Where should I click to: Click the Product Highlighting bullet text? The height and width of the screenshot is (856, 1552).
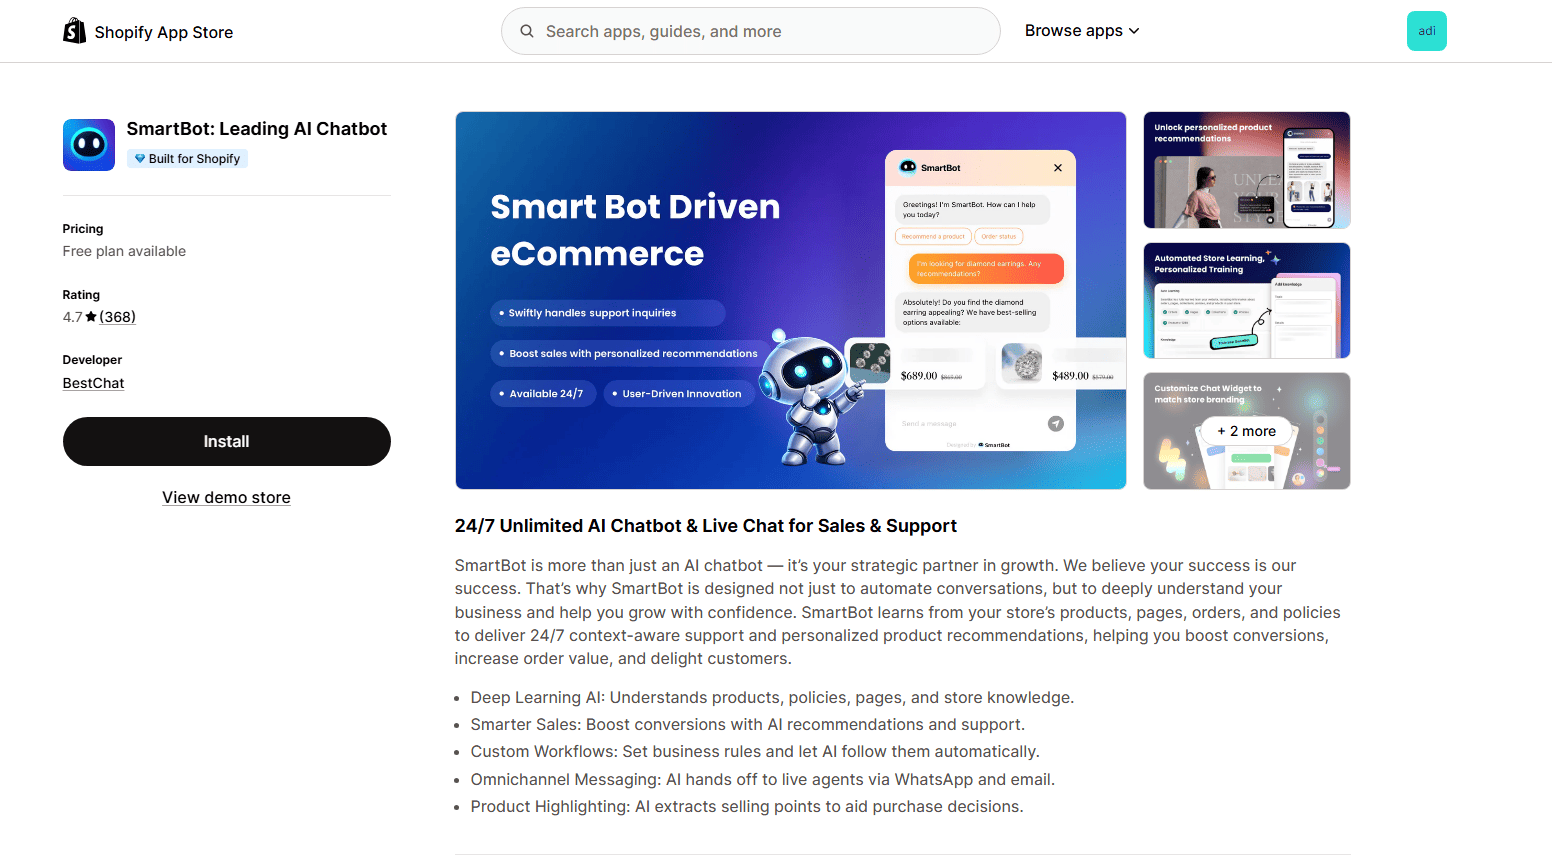pos(747,807)
